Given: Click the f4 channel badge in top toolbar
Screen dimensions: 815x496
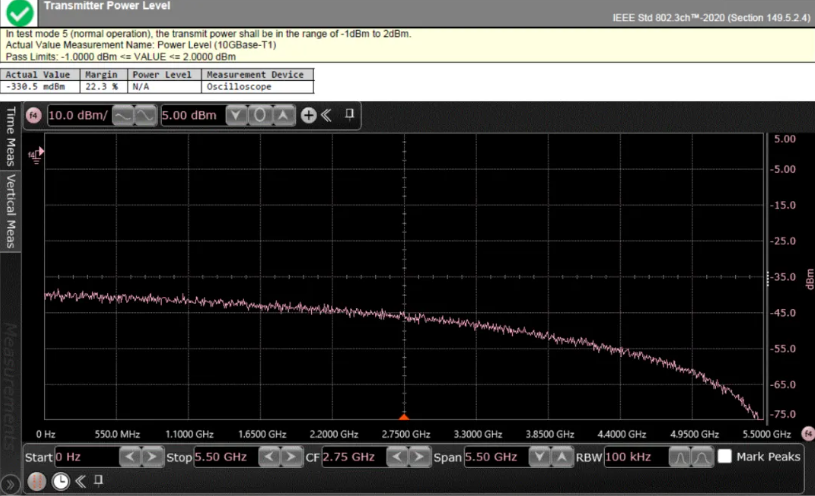Looking at the screenshot, I should (33, 115).
